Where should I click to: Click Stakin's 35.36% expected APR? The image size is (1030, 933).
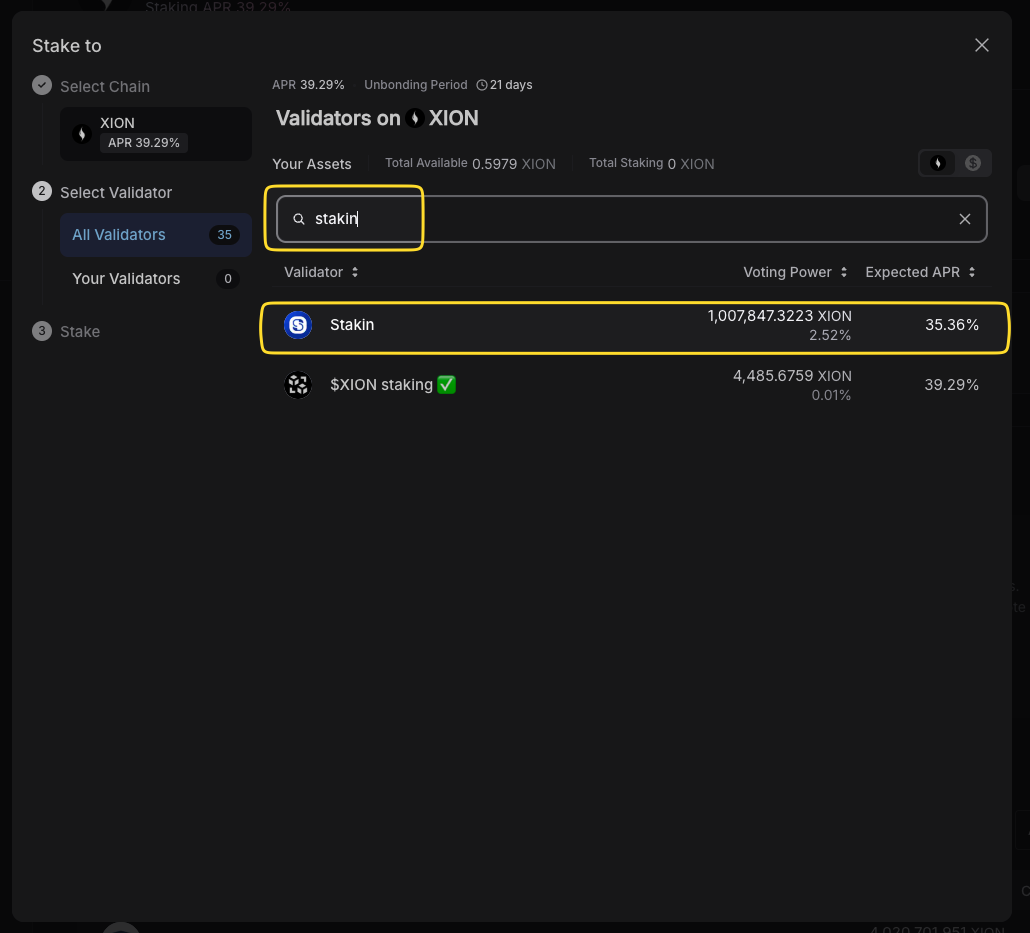[x=952, y=325]
